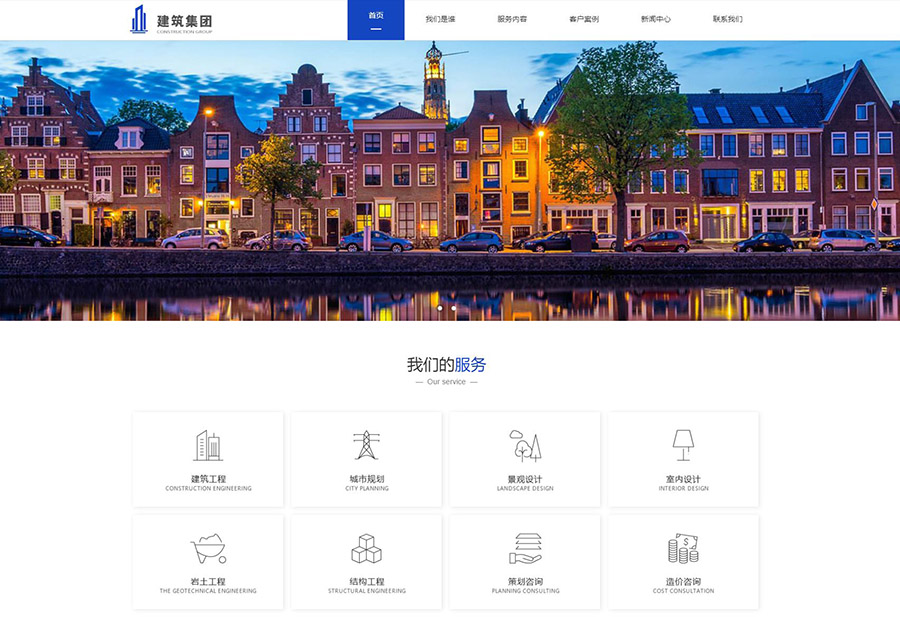The width and height of the screenshot is (900, 617).
Task: Go to the 首页 navigation tab
Action: (x=376, y=18)
